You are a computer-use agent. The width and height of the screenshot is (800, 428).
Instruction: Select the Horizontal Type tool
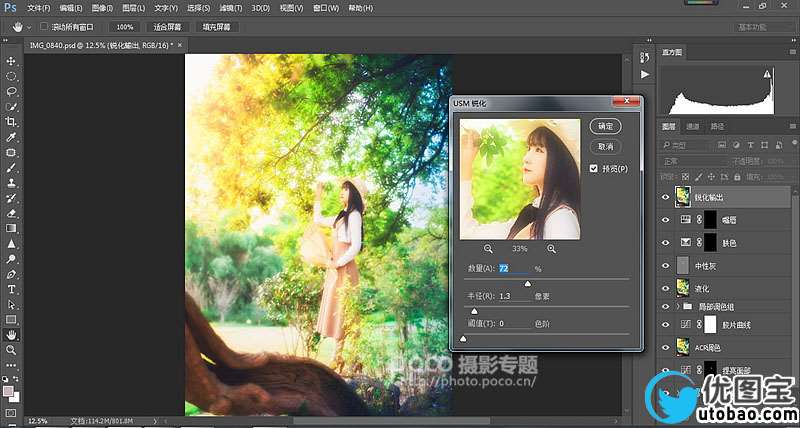[x=11, y=289]
